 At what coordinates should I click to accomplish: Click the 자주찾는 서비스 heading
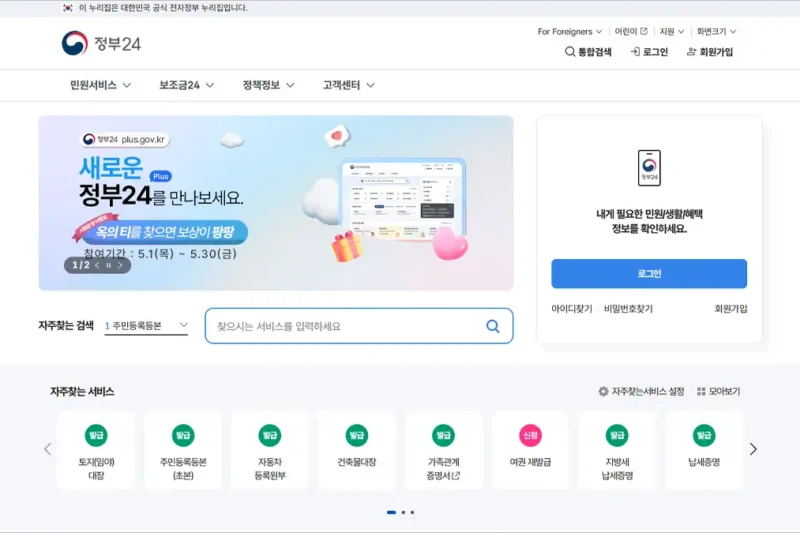82,392
